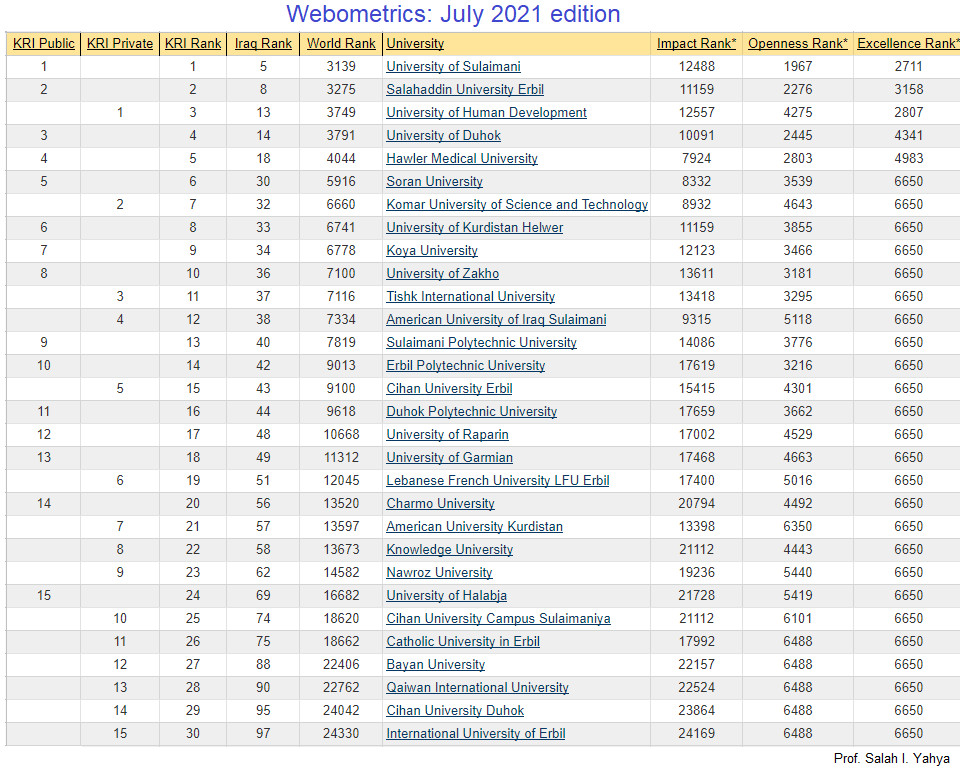Select World Rank value 3275
This screenshot has height=772, width=960.
click(x=341, y=89)
